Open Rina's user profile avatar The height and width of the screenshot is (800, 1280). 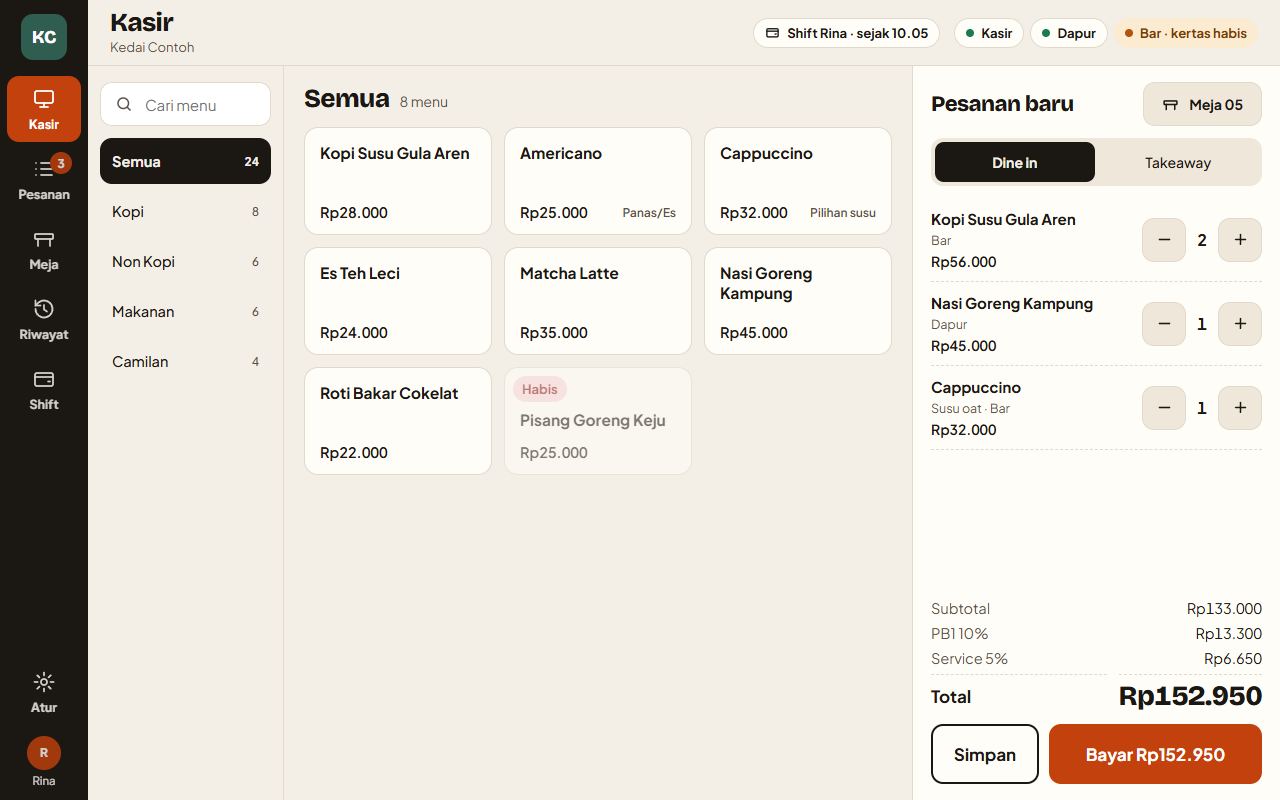coord(44,753)
